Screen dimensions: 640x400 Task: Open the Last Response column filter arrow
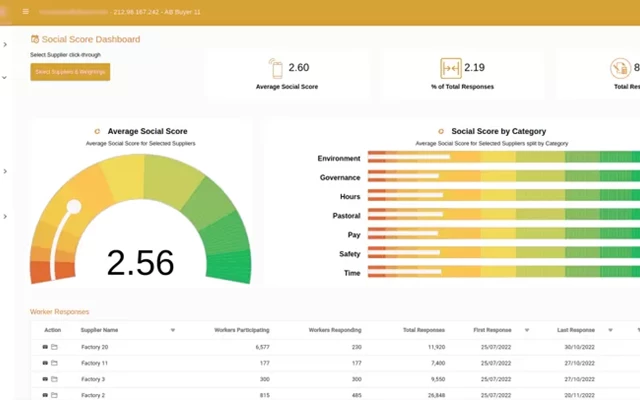(x=610, y=330)
